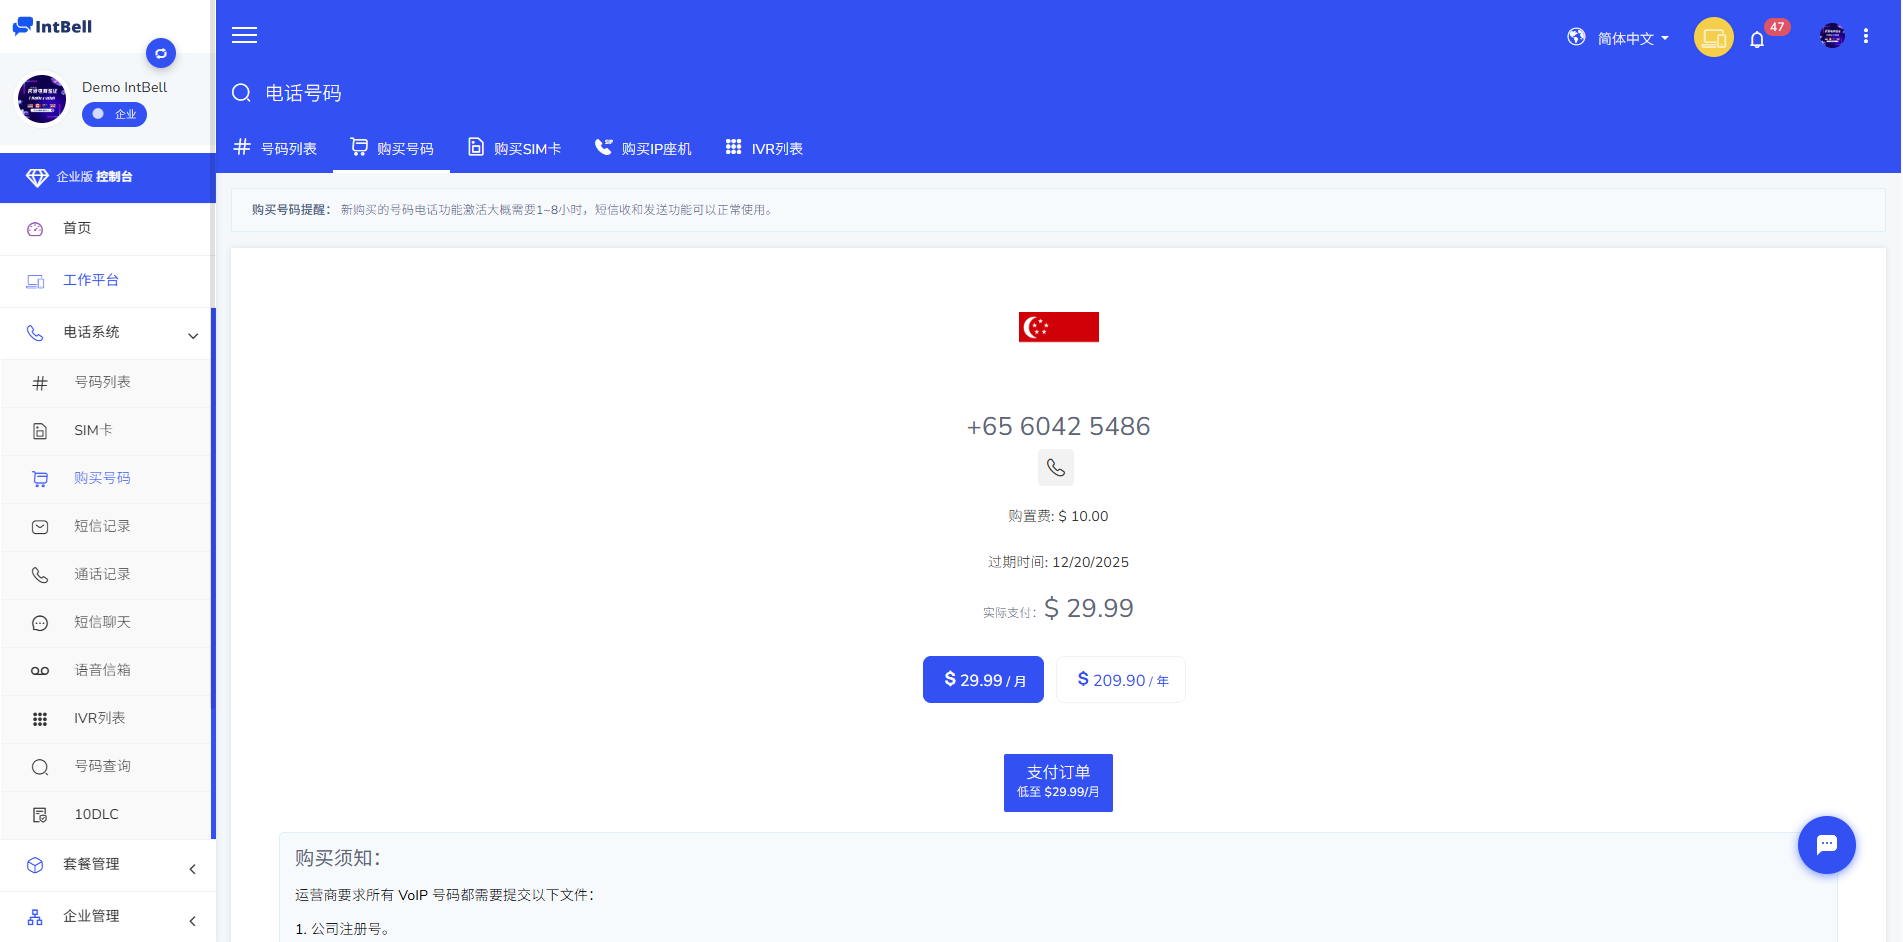The width and height of the screenshot is (1903, 942).
Task: Click the refresh icon beside IntBell logo
Action: [x=161, y=53]
